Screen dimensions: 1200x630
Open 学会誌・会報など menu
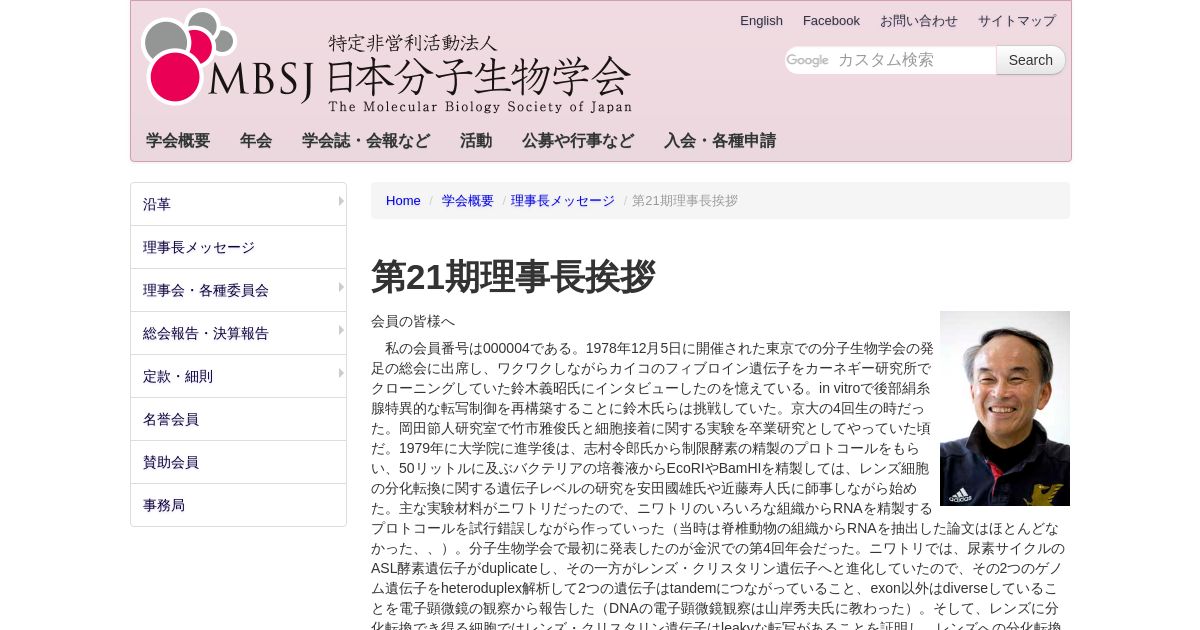point(366,141)
